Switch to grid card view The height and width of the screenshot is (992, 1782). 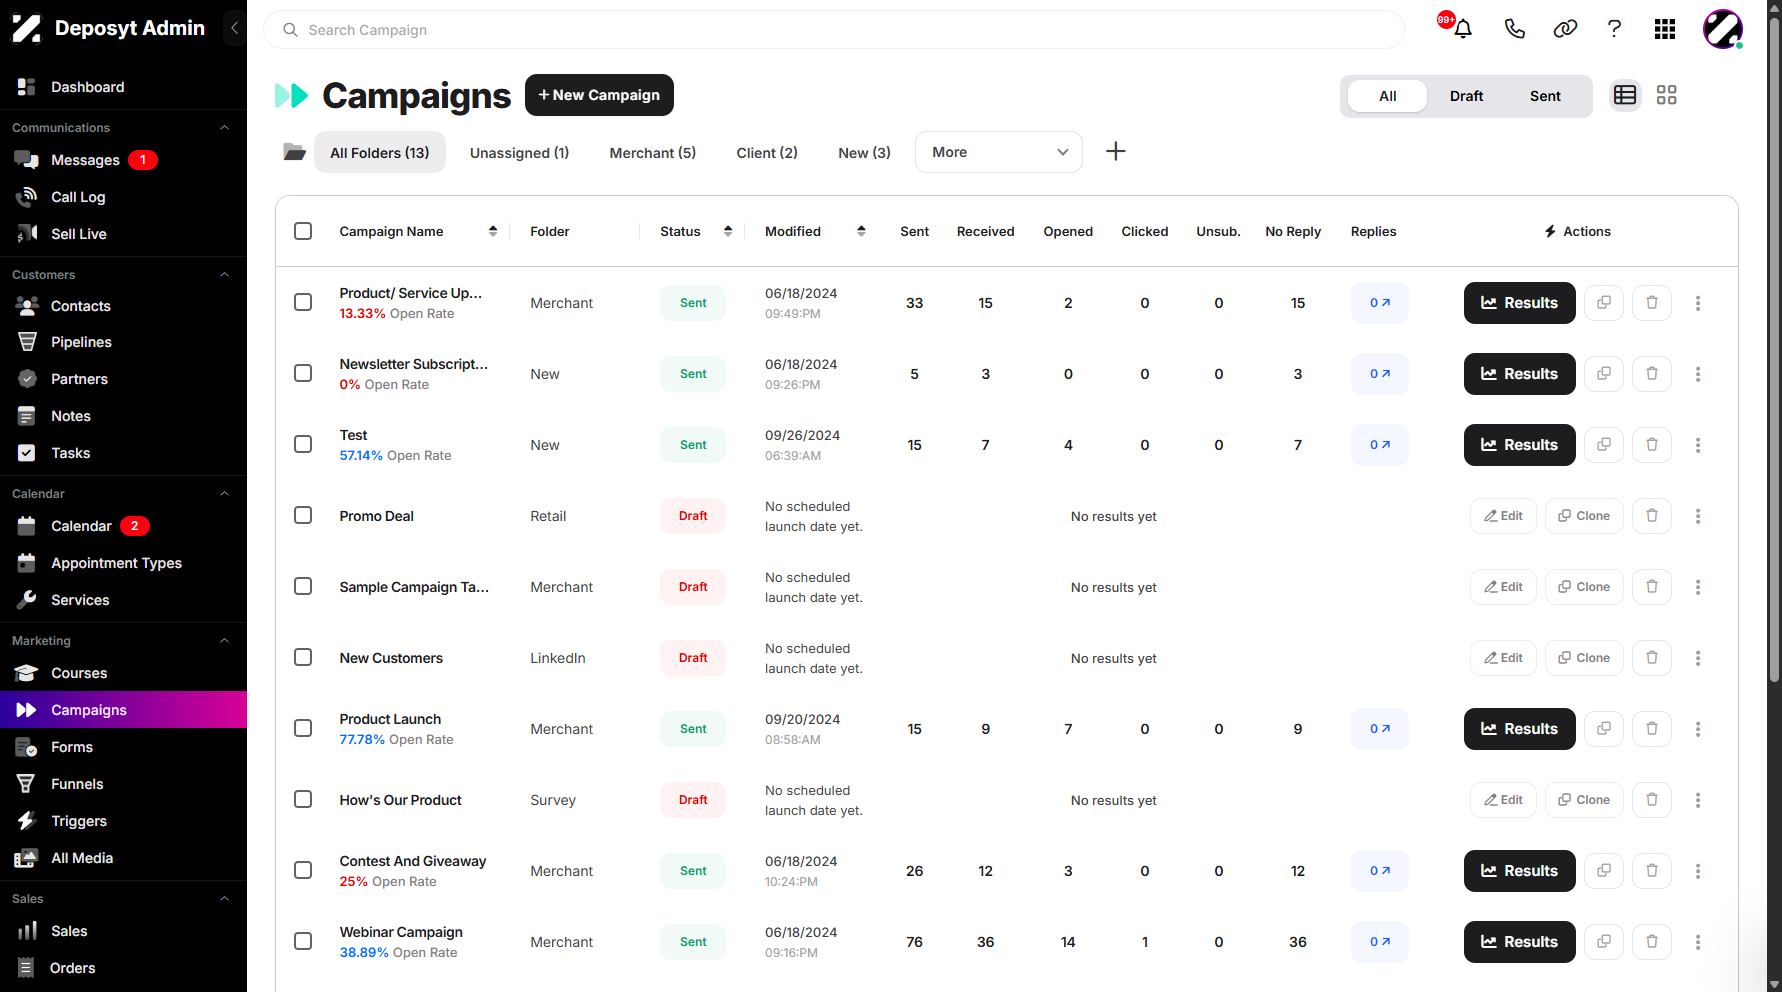coord(1666,95)
